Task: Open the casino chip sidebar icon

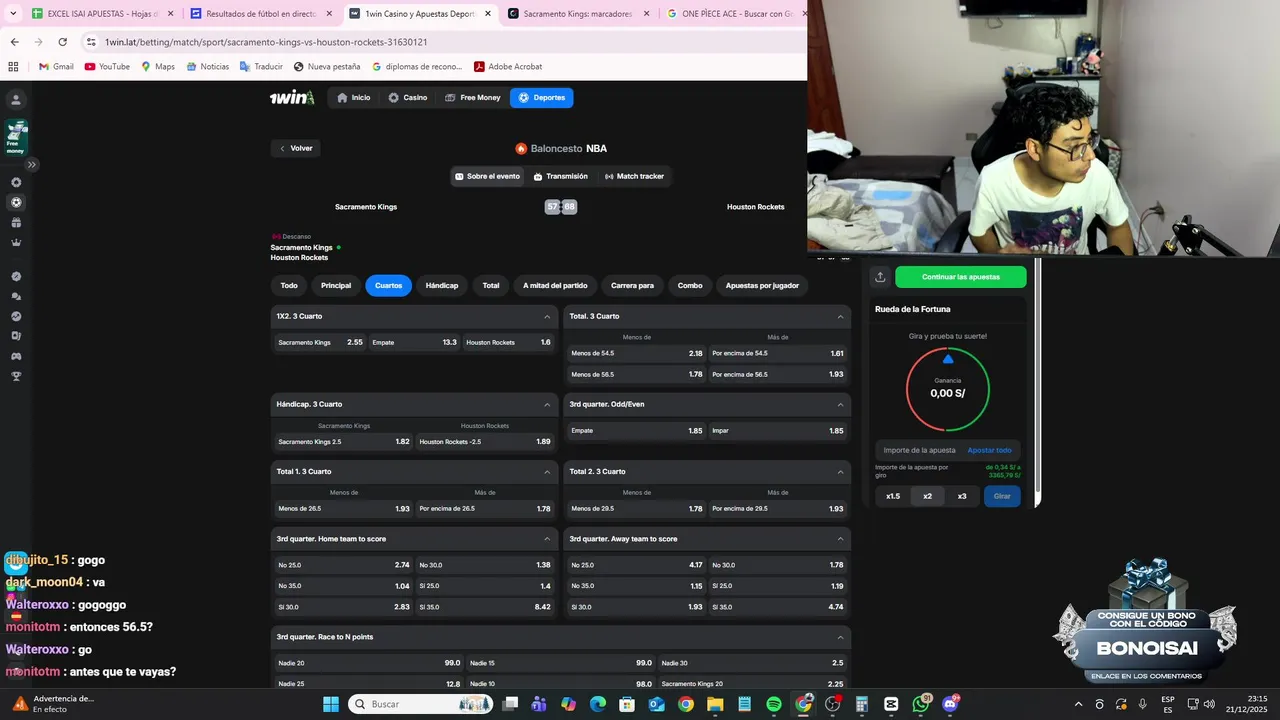Action: (16, 182)
